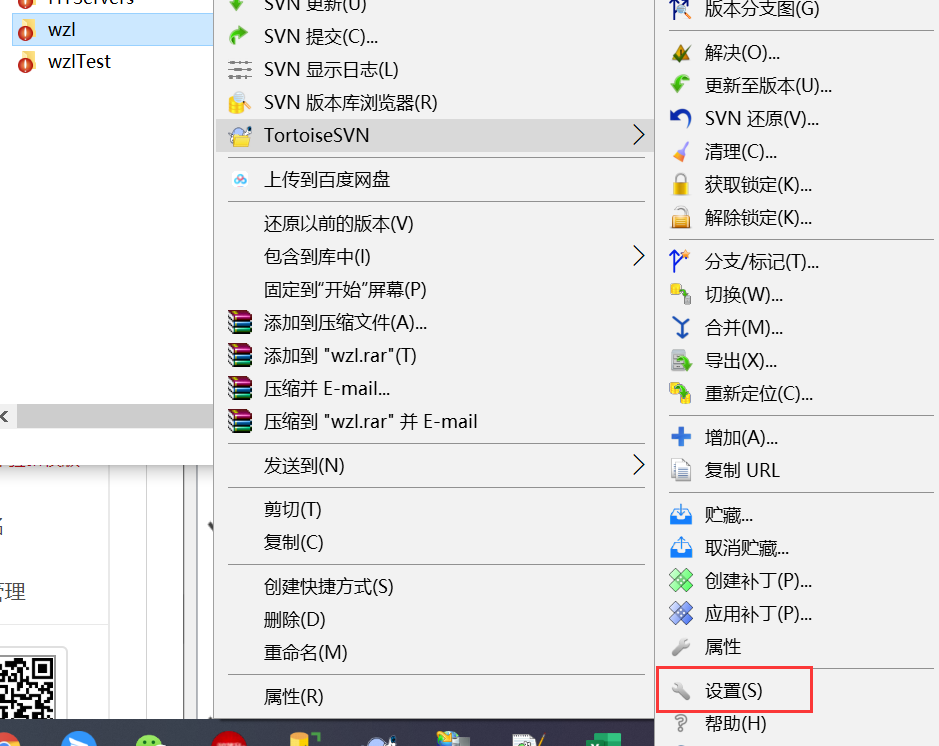
Task: Click the 创建补丁(P) green patch icon
Action: 681,580
